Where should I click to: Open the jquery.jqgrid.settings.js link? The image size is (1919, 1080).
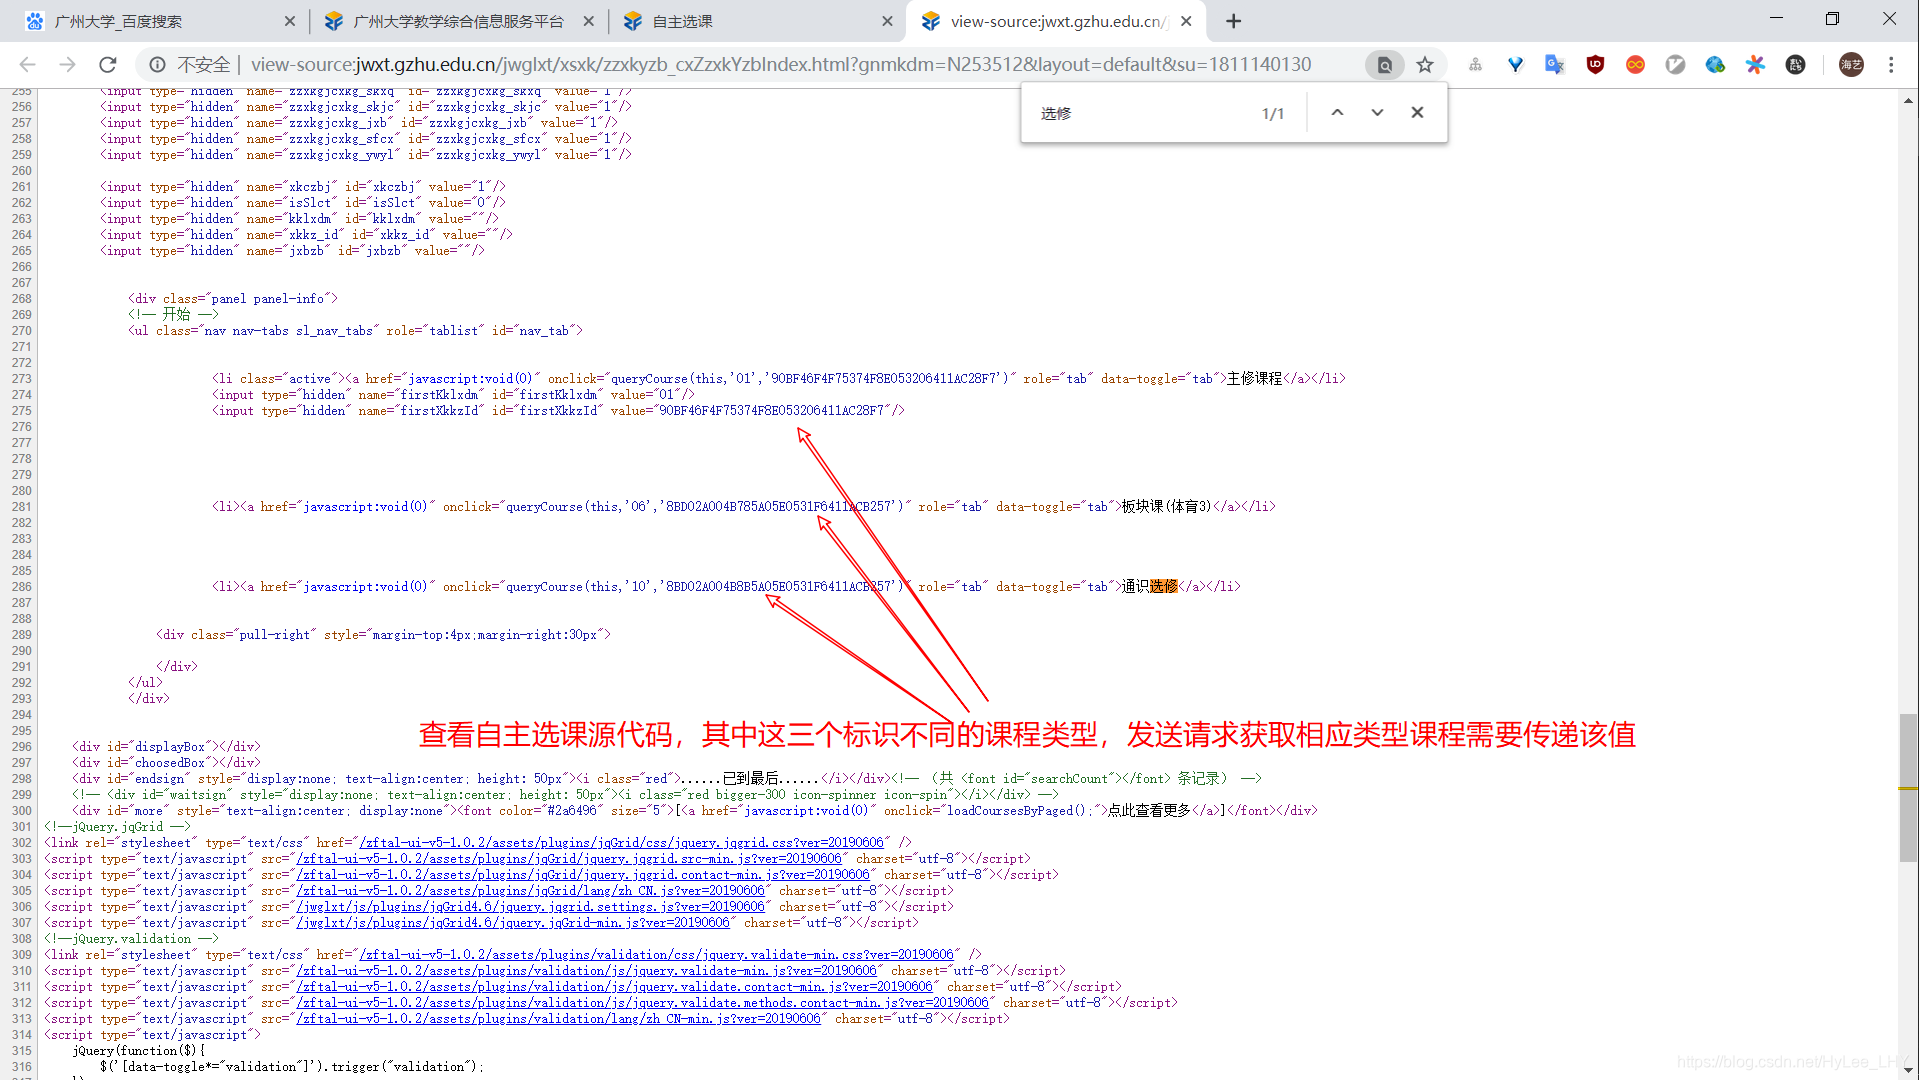click(530, 907)
